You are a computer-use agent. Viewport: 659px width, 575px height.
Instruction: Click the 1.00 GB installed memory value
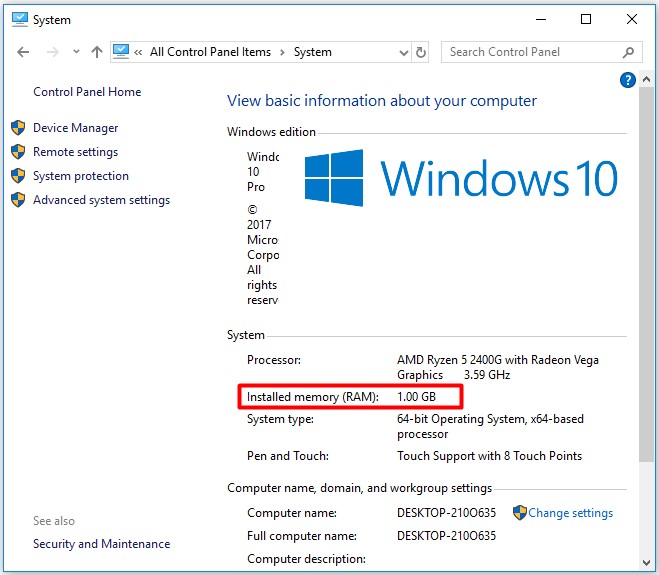[416, 396]
